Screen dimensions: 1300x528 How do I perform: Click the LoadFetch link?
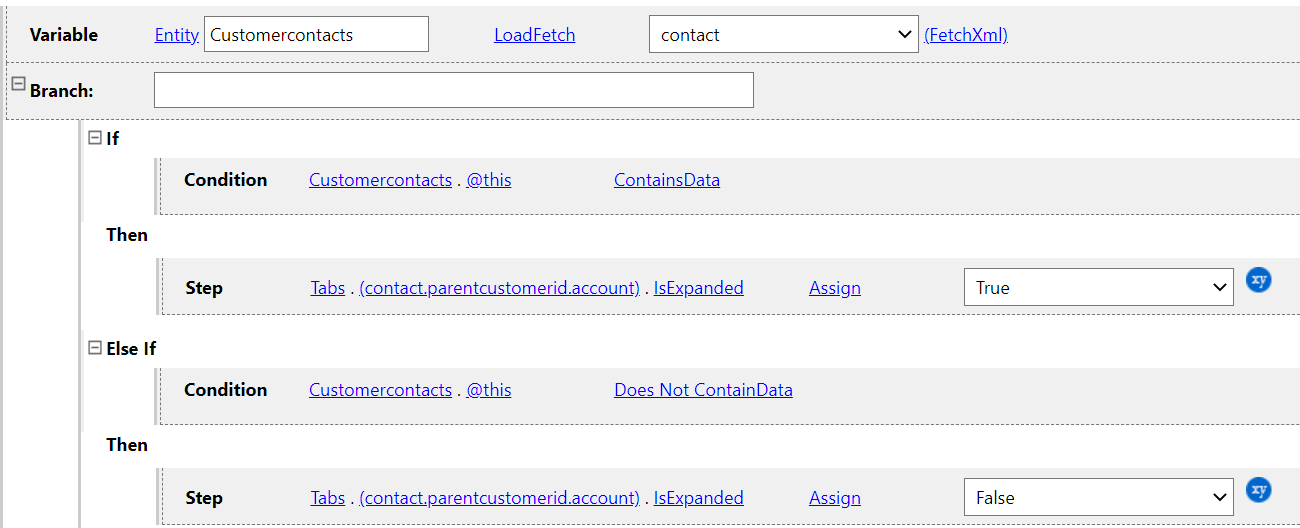pos(534,35)
